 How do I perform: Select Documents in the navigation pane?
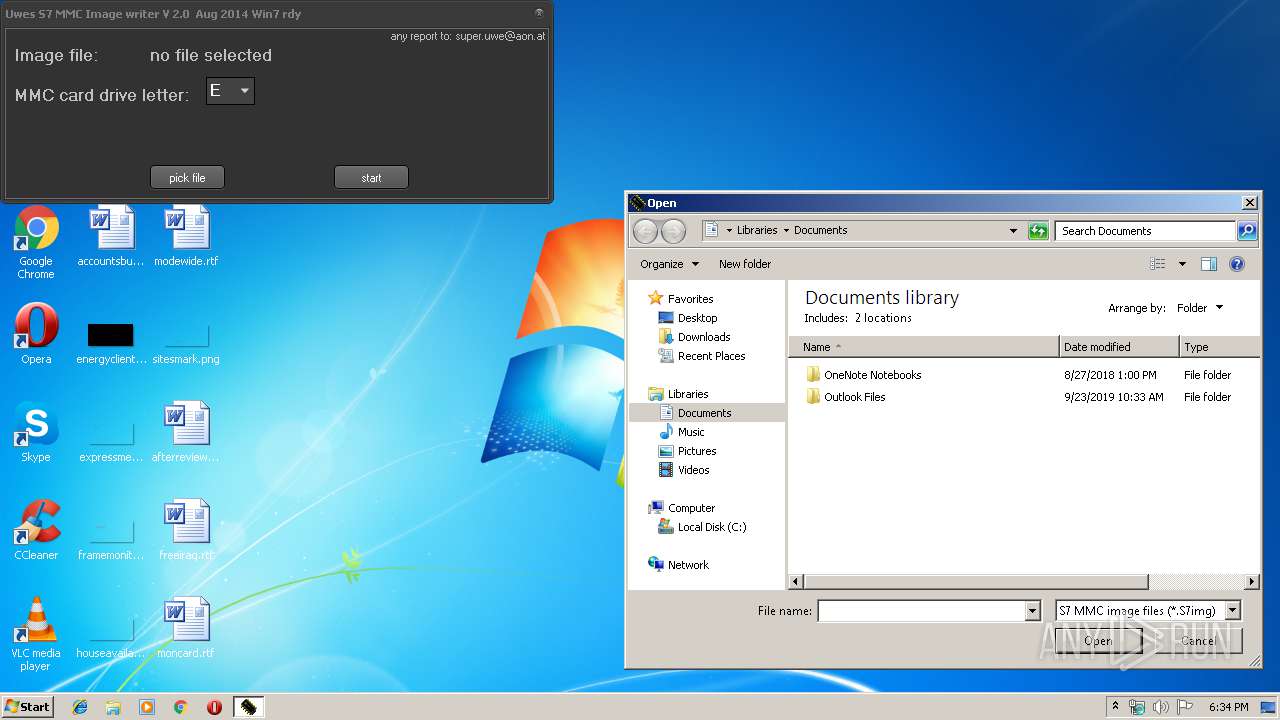[704, 413]
